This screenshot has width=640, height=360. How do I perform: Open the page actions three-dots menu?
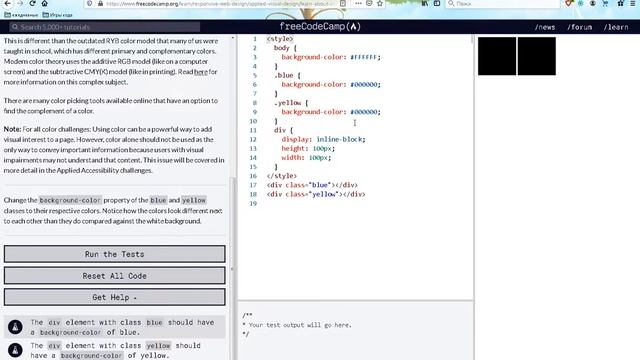(358, 3)
